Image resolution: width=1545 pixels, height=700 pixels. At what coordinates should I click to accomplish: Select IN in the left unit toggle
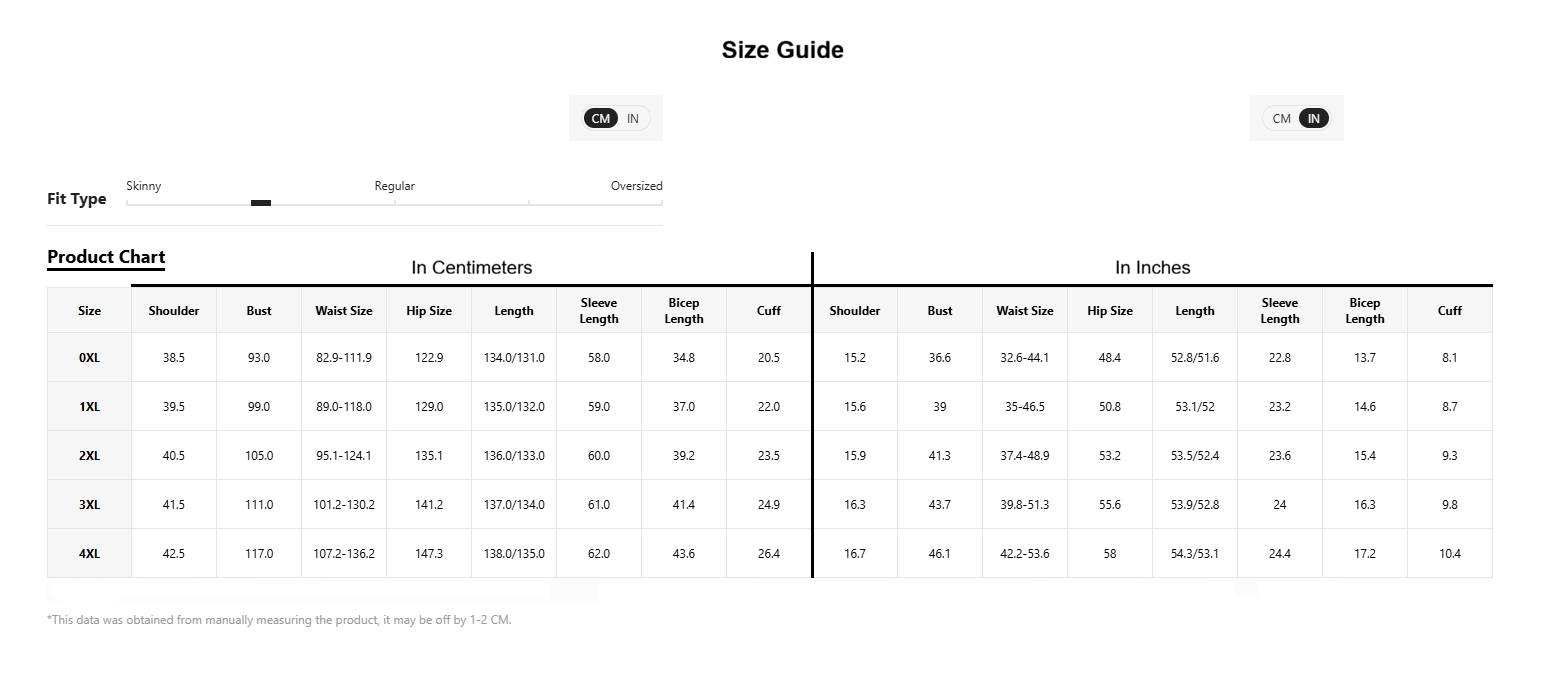coord(633,118)
